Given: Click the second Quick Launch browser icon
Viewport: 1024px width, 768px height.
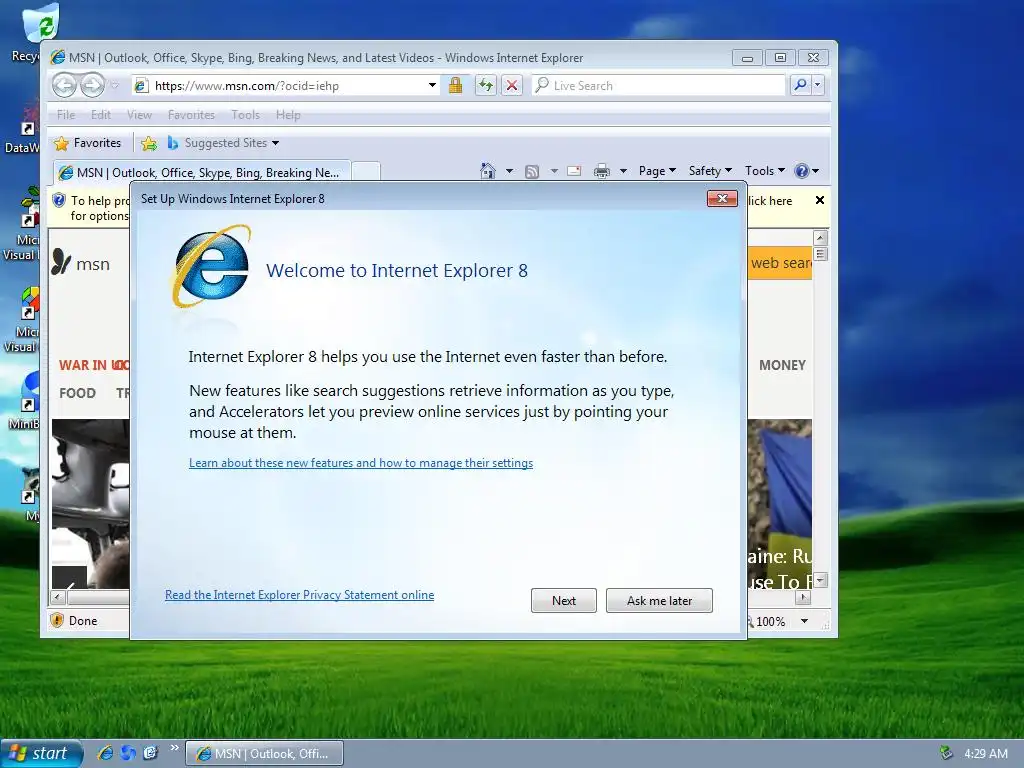Looking at the screenshot, I should 128,753.
